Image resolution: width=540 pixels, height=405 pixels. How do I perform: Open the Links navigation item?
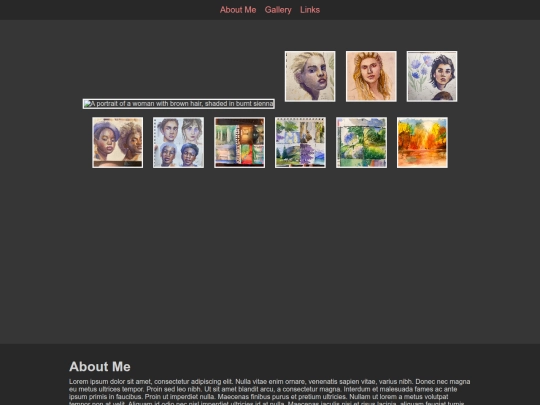pyautogui.click(x=310, y=10)
